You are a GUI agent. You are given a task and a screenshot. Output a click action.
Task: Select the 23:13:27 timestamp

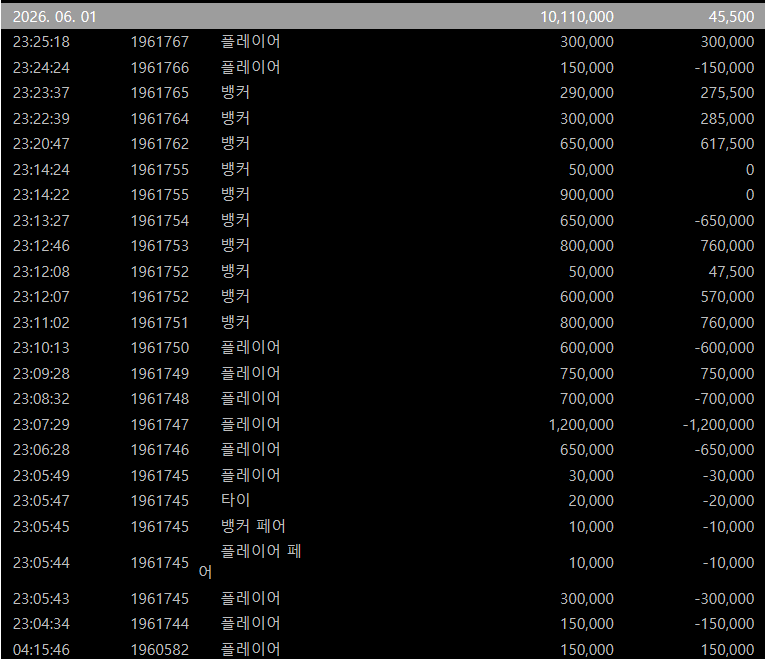coord(41,220)
